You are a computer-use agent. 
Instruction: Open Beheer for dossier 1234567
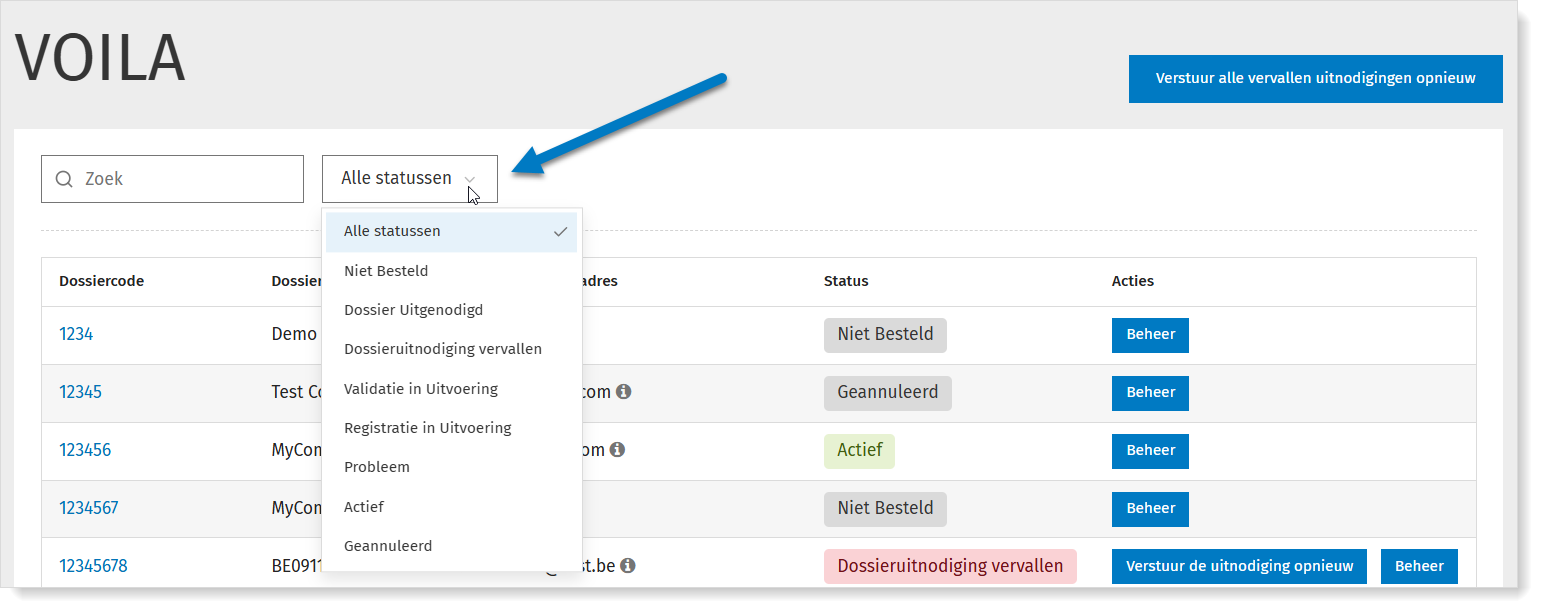coord(1150,509)
